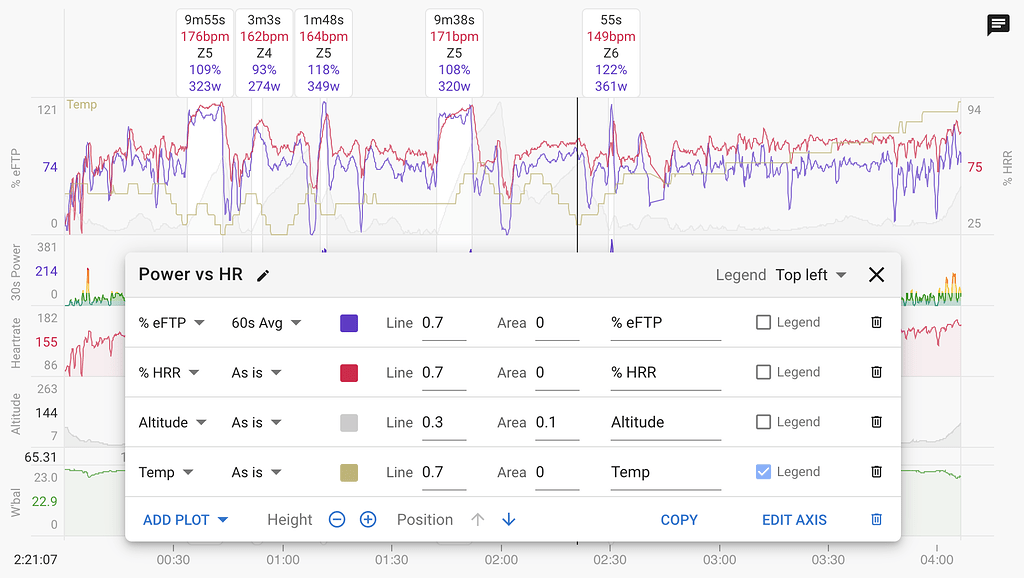Screen dimensions: 1024x578
Task: Increase plot height with the plus icon
Action: pos(367,519)
